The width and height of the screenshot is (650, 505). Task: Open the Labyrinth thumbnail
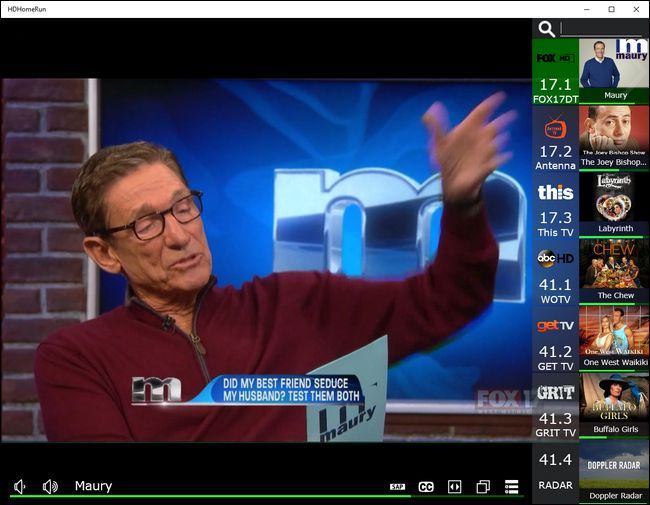tap(614, 197)
